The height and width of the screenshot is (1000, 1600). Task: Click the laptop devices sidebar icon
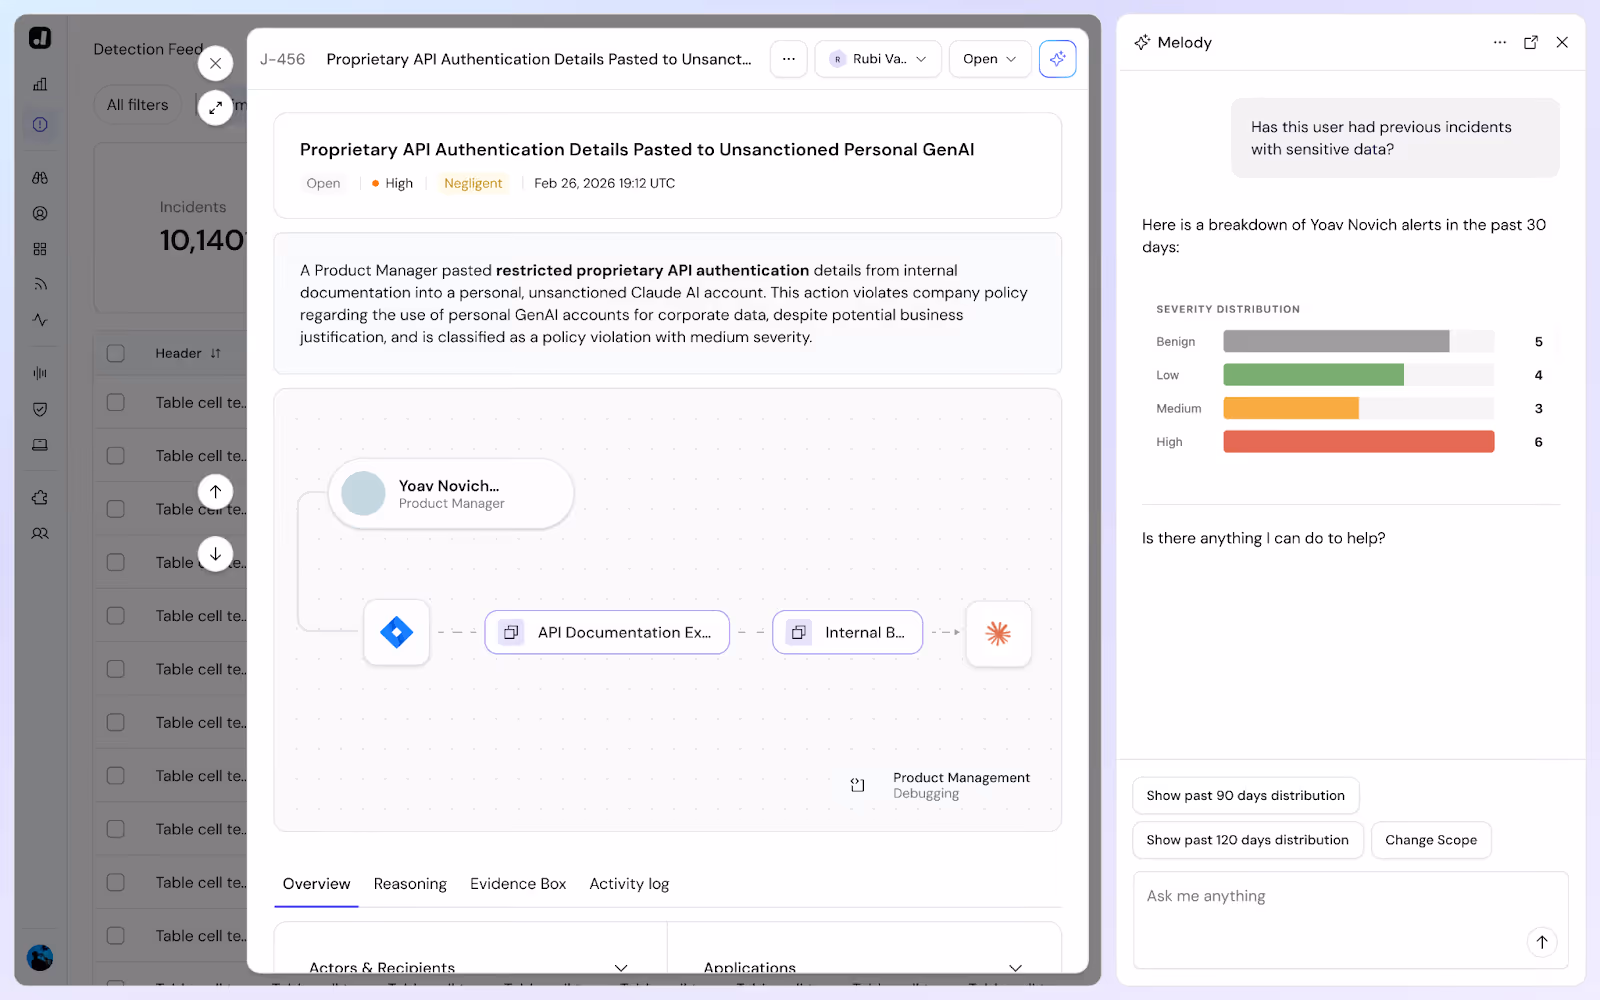click(40, 445)
